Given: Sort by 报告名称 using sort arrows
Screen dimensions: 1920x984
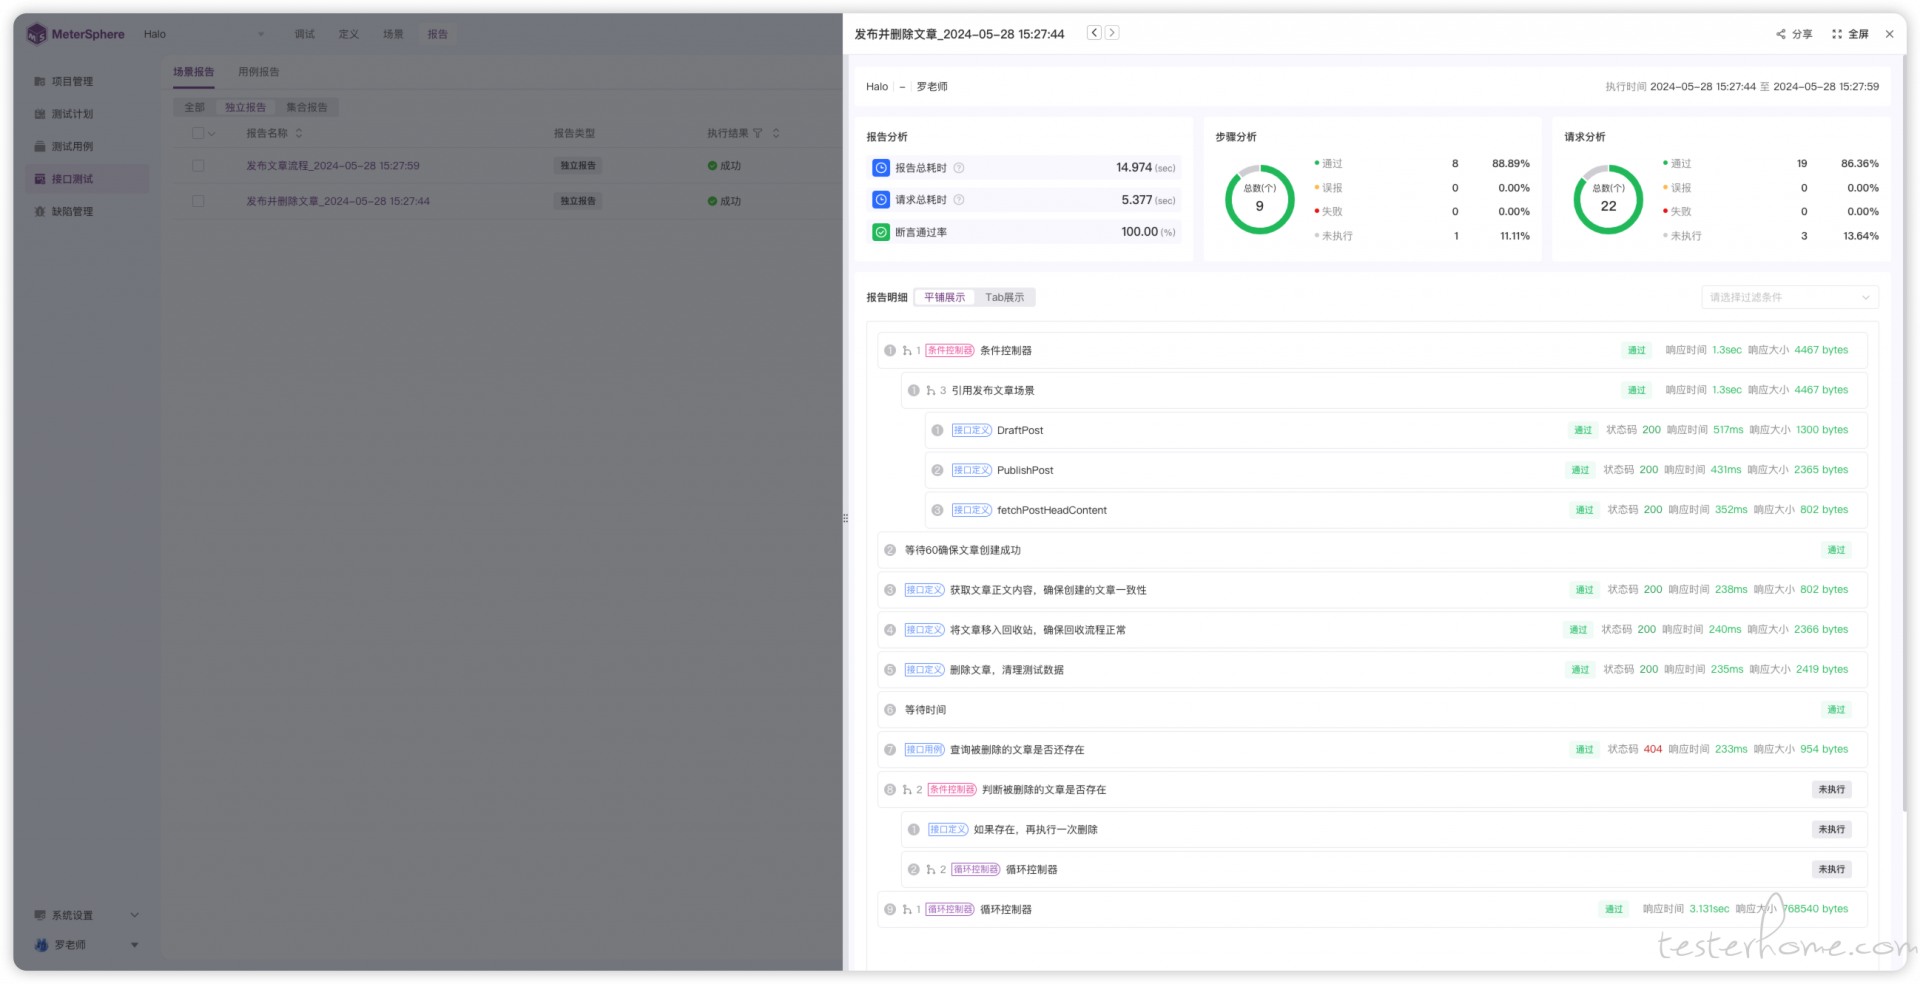Looking at the screenshot, I should [x=298, y=133].
